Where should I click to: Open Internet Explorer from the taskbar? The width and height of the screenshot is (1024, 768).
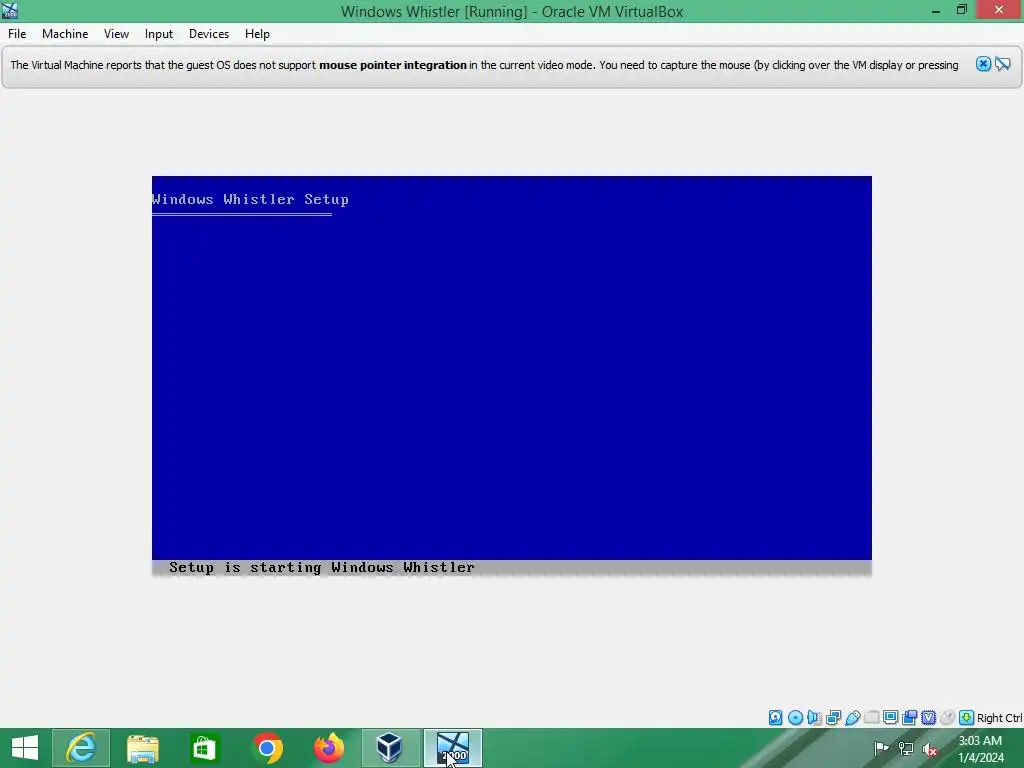click(x=81, y=748)
